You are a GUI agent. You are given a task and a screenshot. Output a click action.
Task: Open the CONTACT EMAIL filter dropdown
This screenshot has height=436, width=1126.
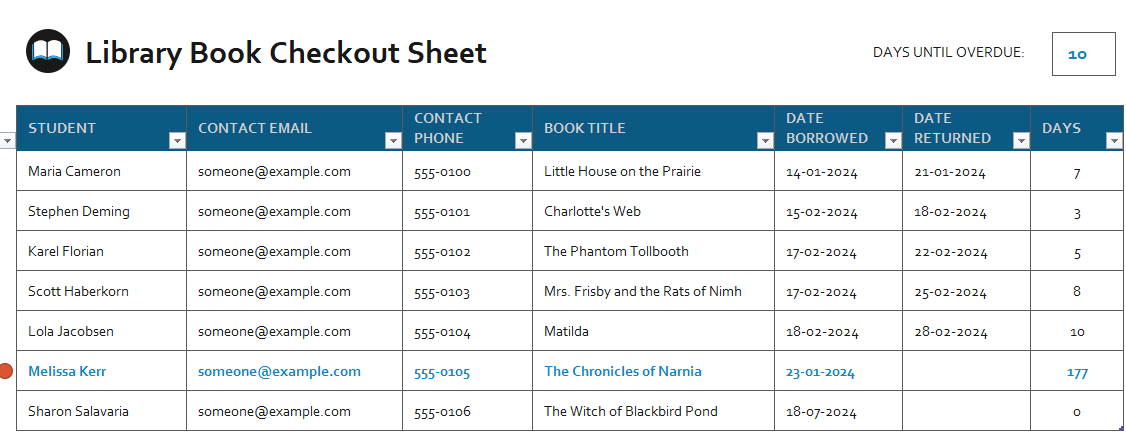pos(393,141)
